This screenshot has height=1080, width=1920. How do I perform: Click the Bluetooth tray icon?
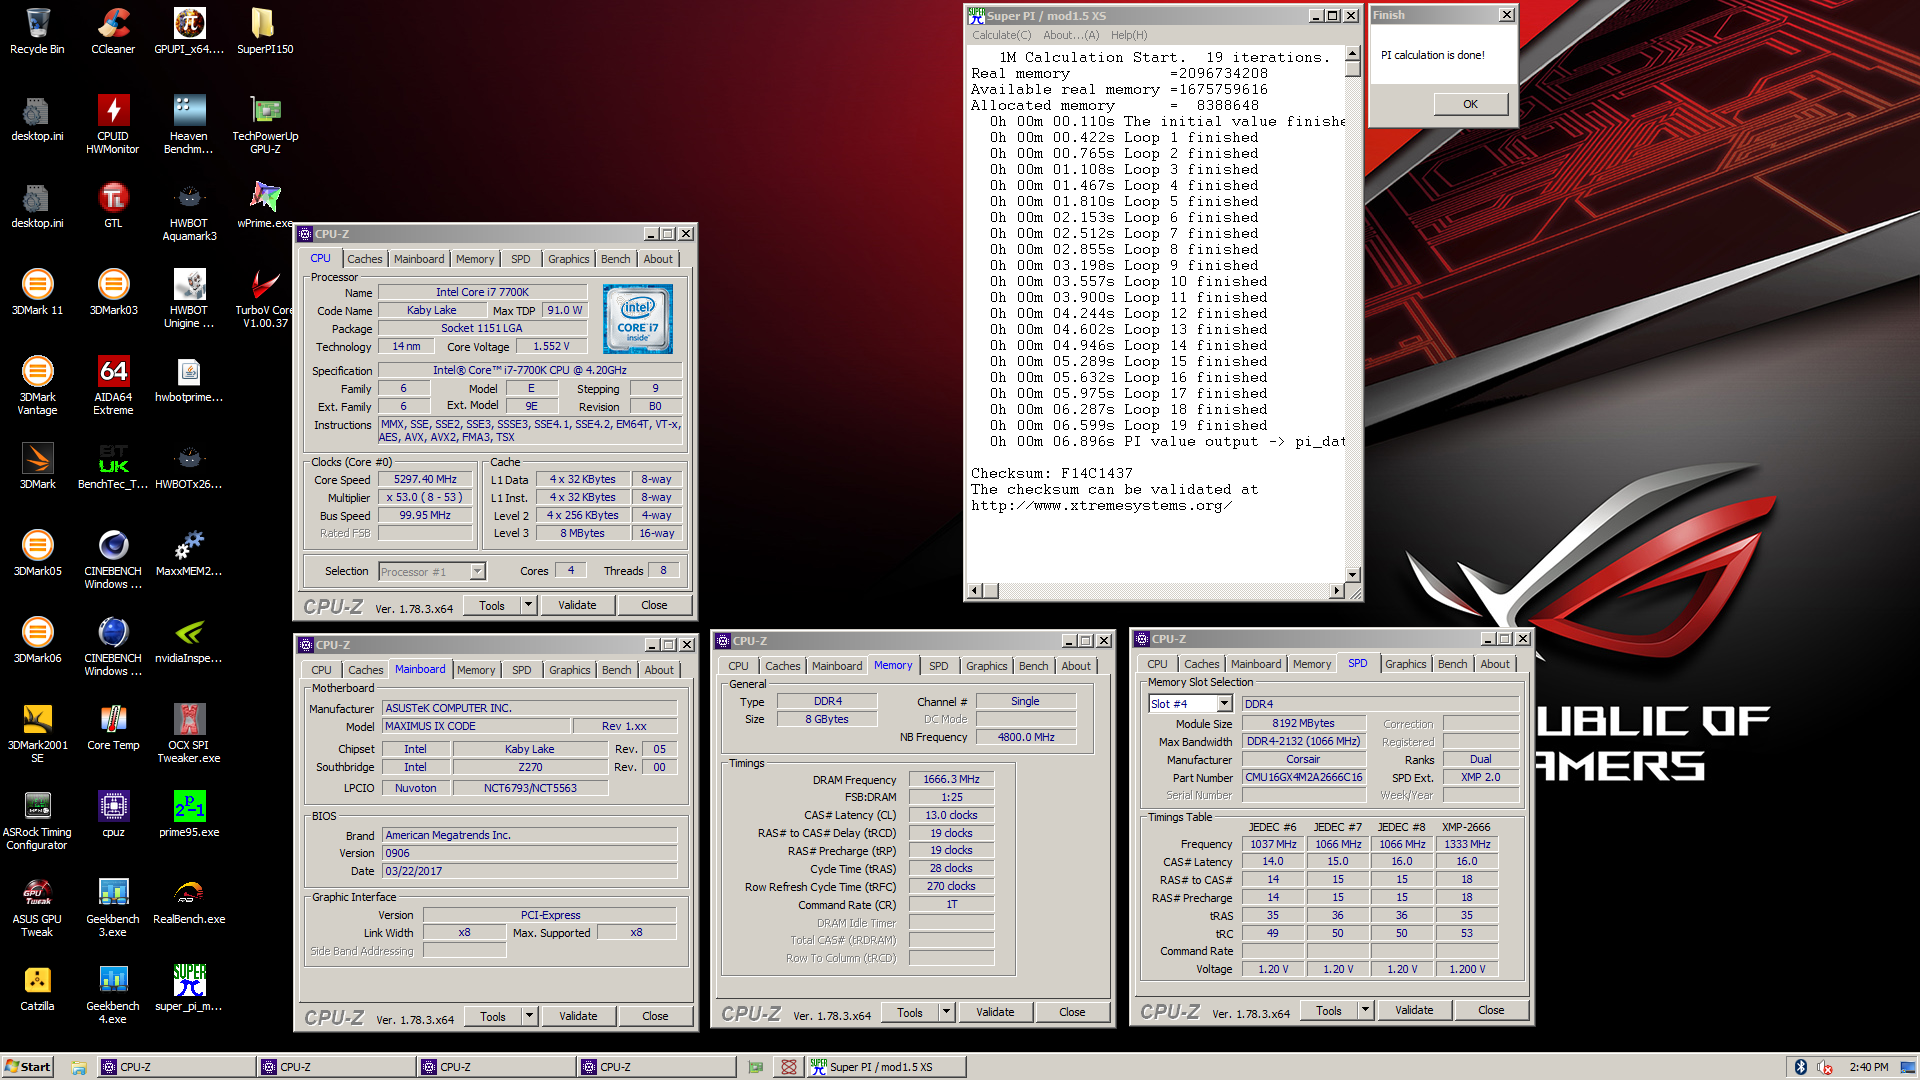click(1800, 1067)
